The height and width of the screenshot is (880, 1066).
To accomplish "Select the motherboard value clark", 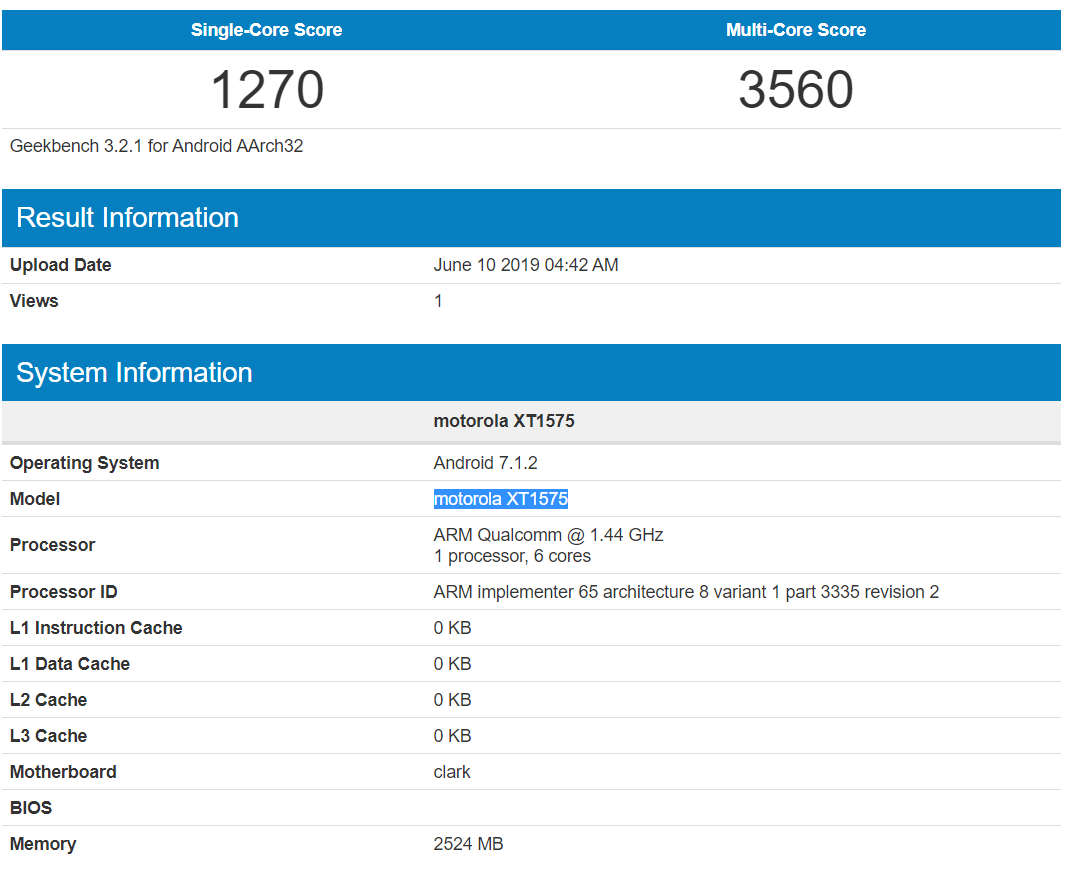I will tap(452, 773).
